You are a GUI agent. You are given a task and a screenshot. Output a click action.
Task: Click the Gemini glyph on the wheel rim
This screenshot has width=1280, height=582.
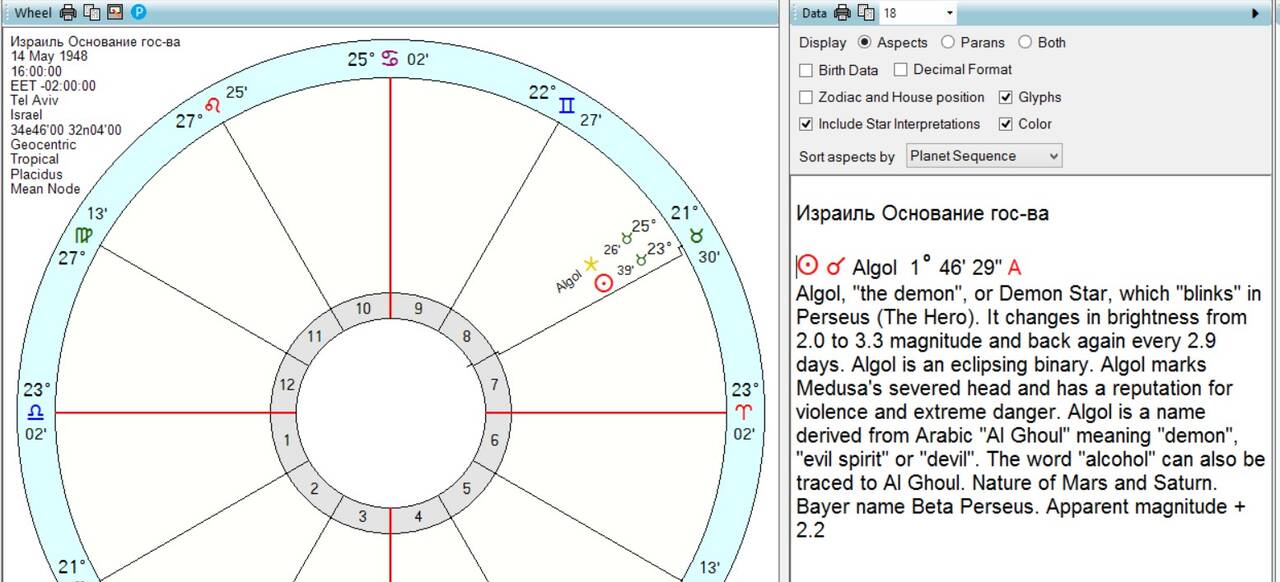[567, 104]
